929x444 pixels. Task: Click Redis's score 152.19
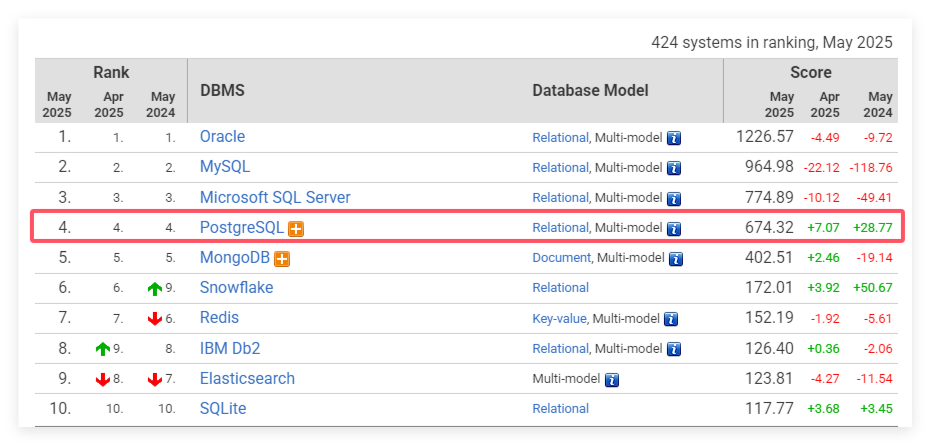769,318
